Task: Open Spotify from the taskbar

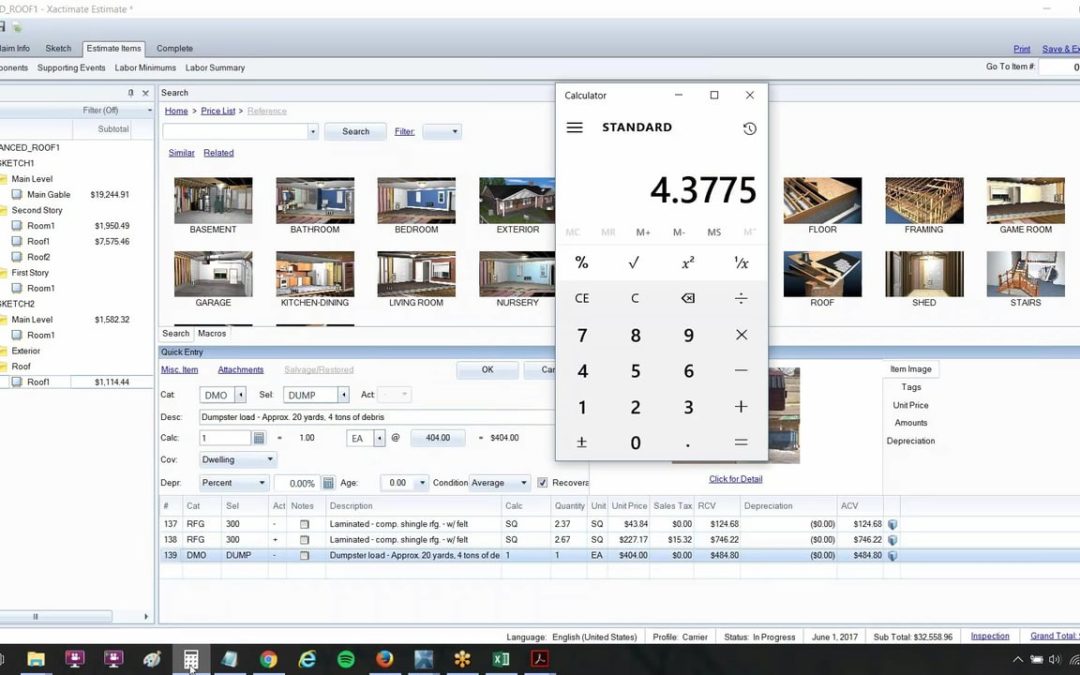Action: (346, 659)
